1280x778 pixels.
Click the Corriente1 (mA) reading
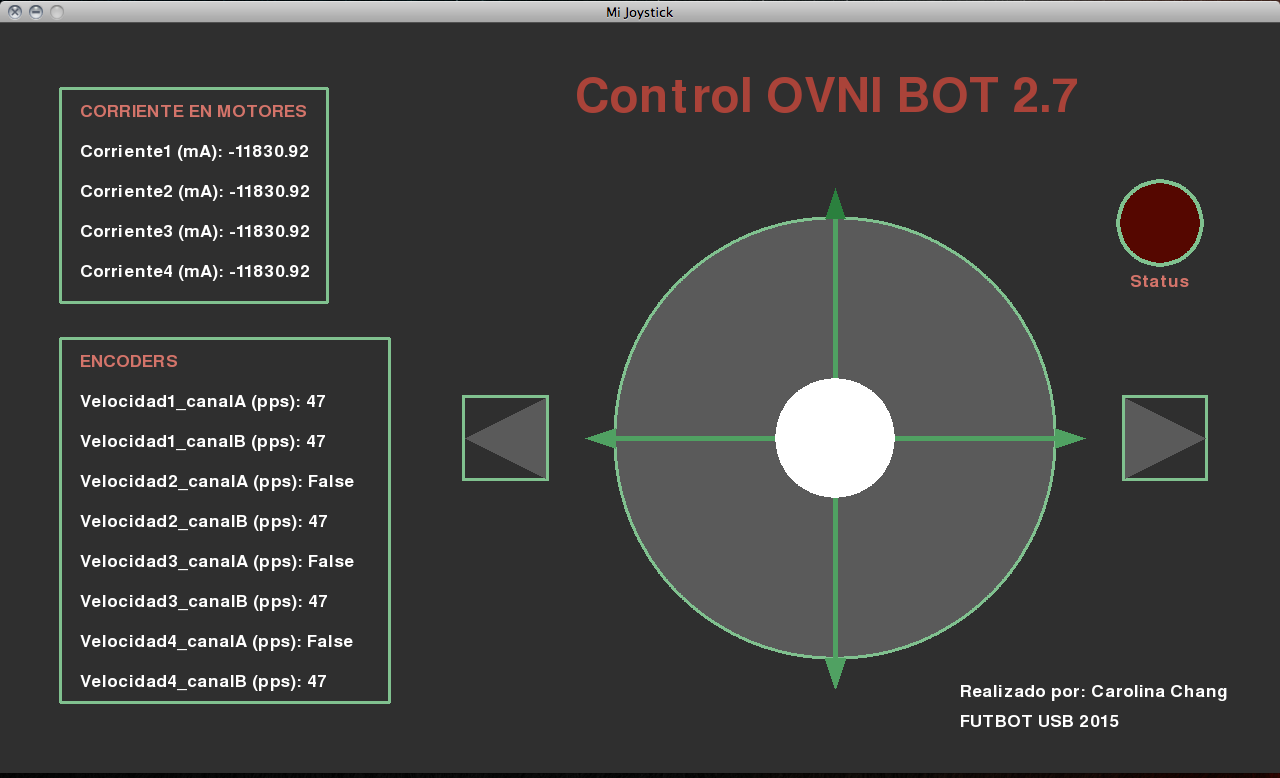[195, 152]
